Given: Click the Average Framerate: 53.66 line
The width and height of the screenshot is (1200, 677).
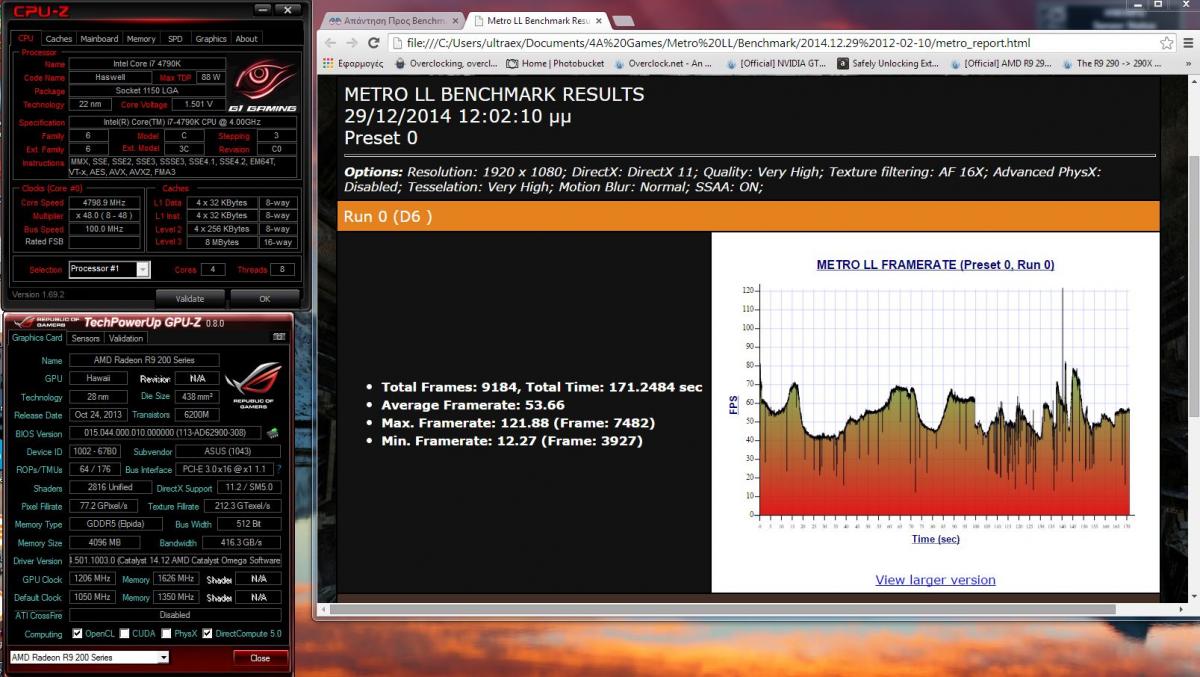Looking at the screenshot, I should [472, 405].
